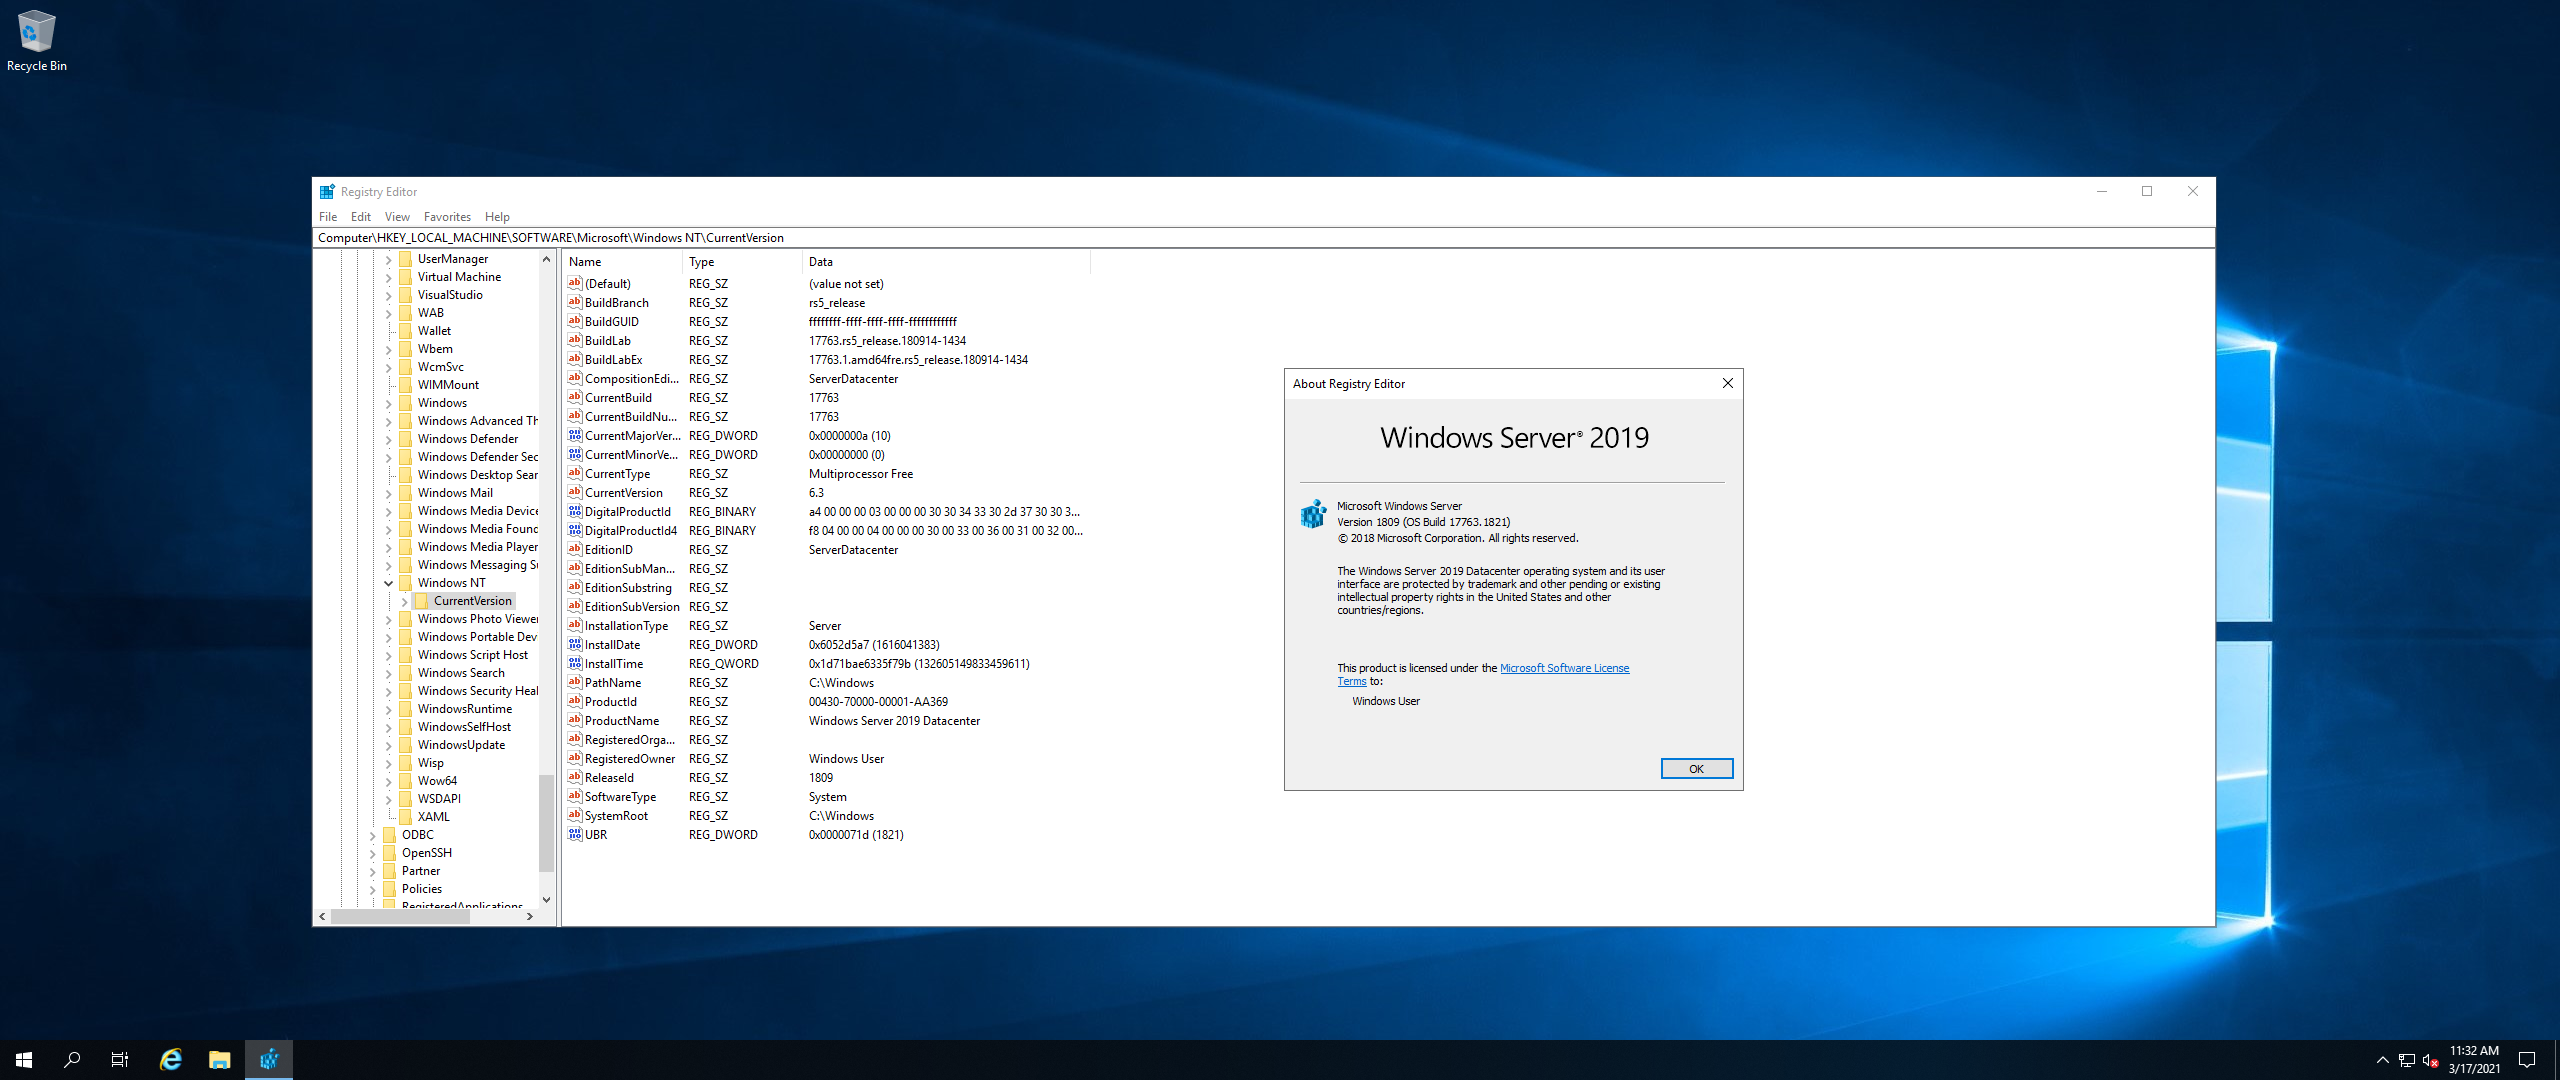The image size is (2560, 1080).
Task: Expand the Windows Search tree node
Action: click(388, 673)
